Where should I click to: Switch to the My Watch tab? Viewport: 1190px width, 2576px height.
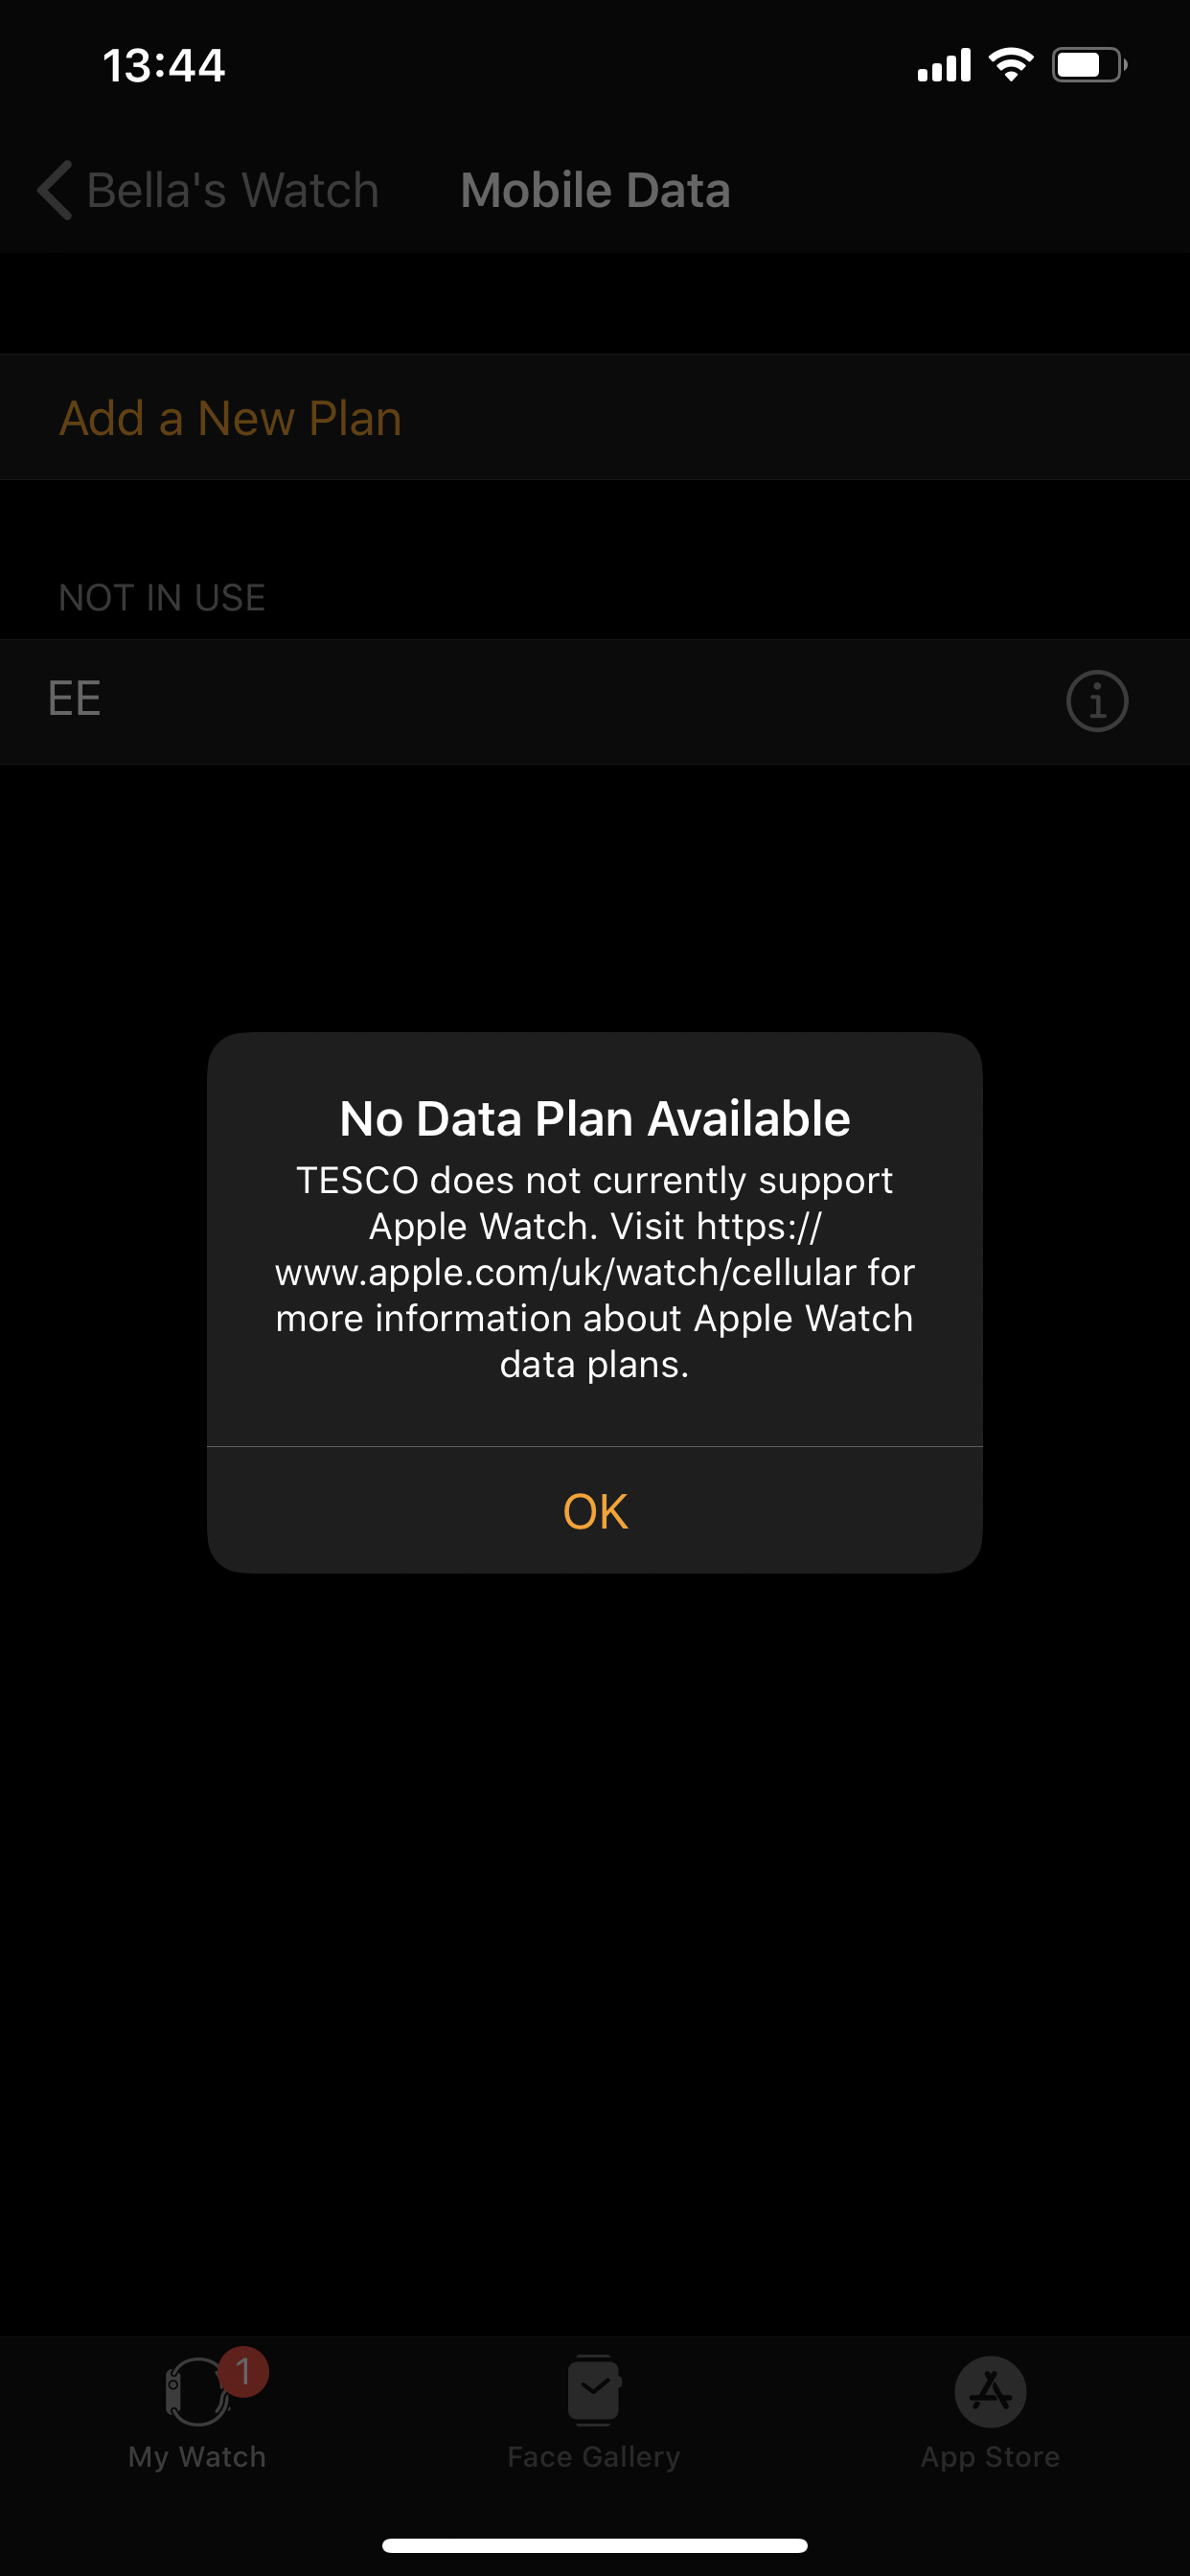(198, 2412)
